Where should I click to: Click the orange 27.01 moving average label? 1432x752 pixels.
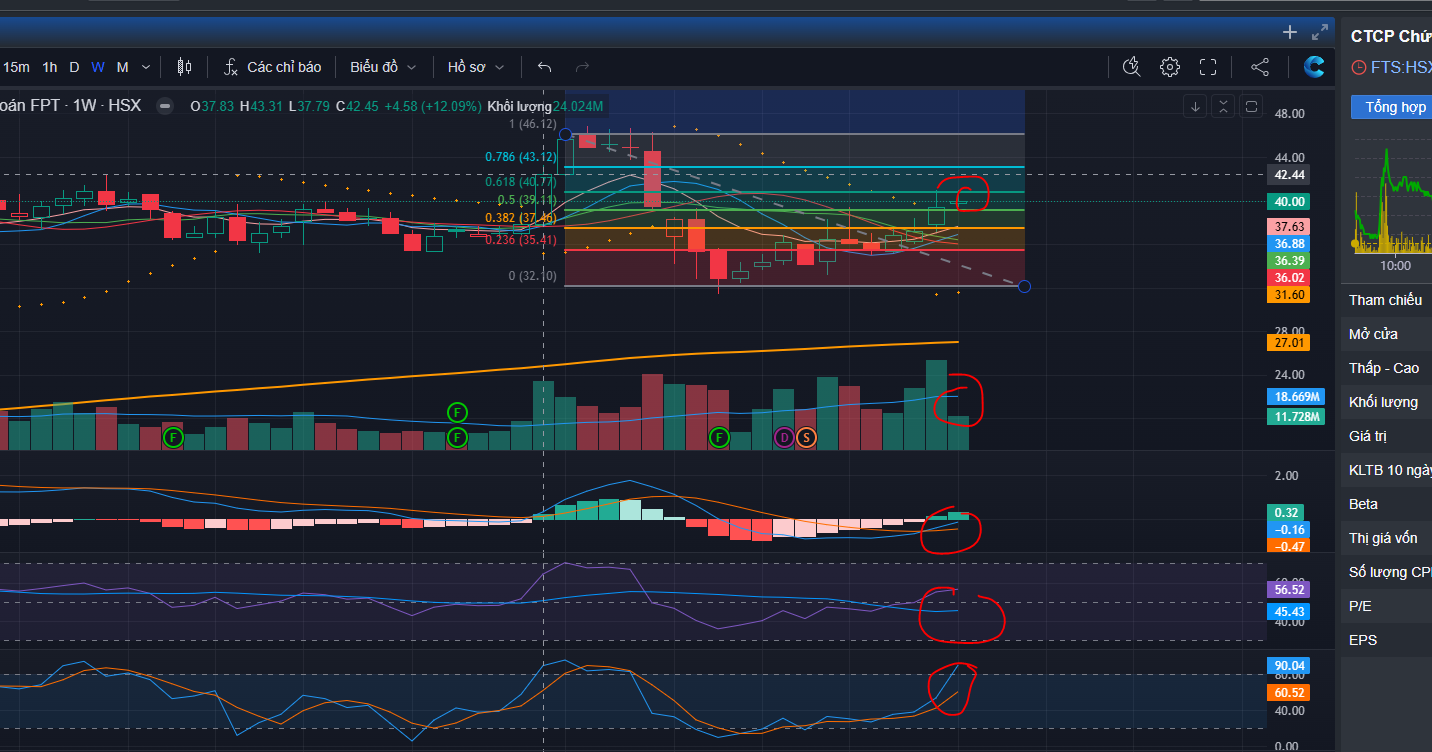tap(1287, 343)
